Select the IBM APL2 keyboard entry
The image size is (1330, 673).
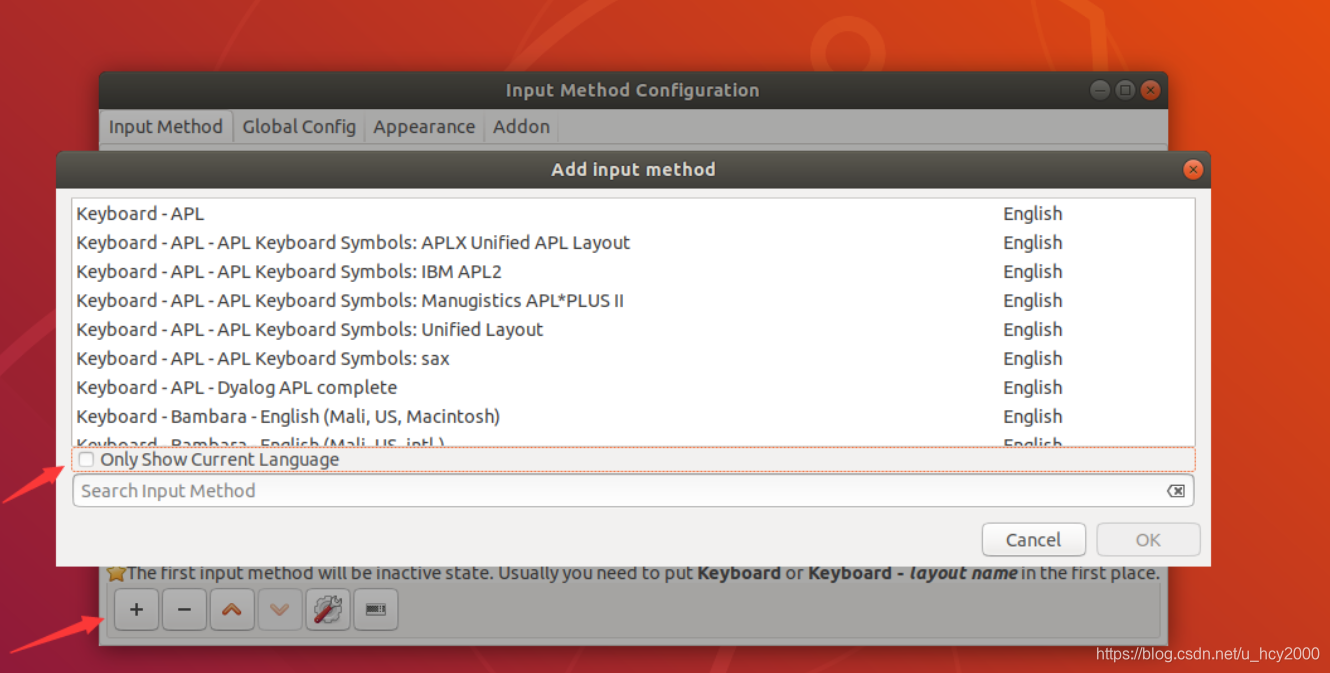[633, 272]
